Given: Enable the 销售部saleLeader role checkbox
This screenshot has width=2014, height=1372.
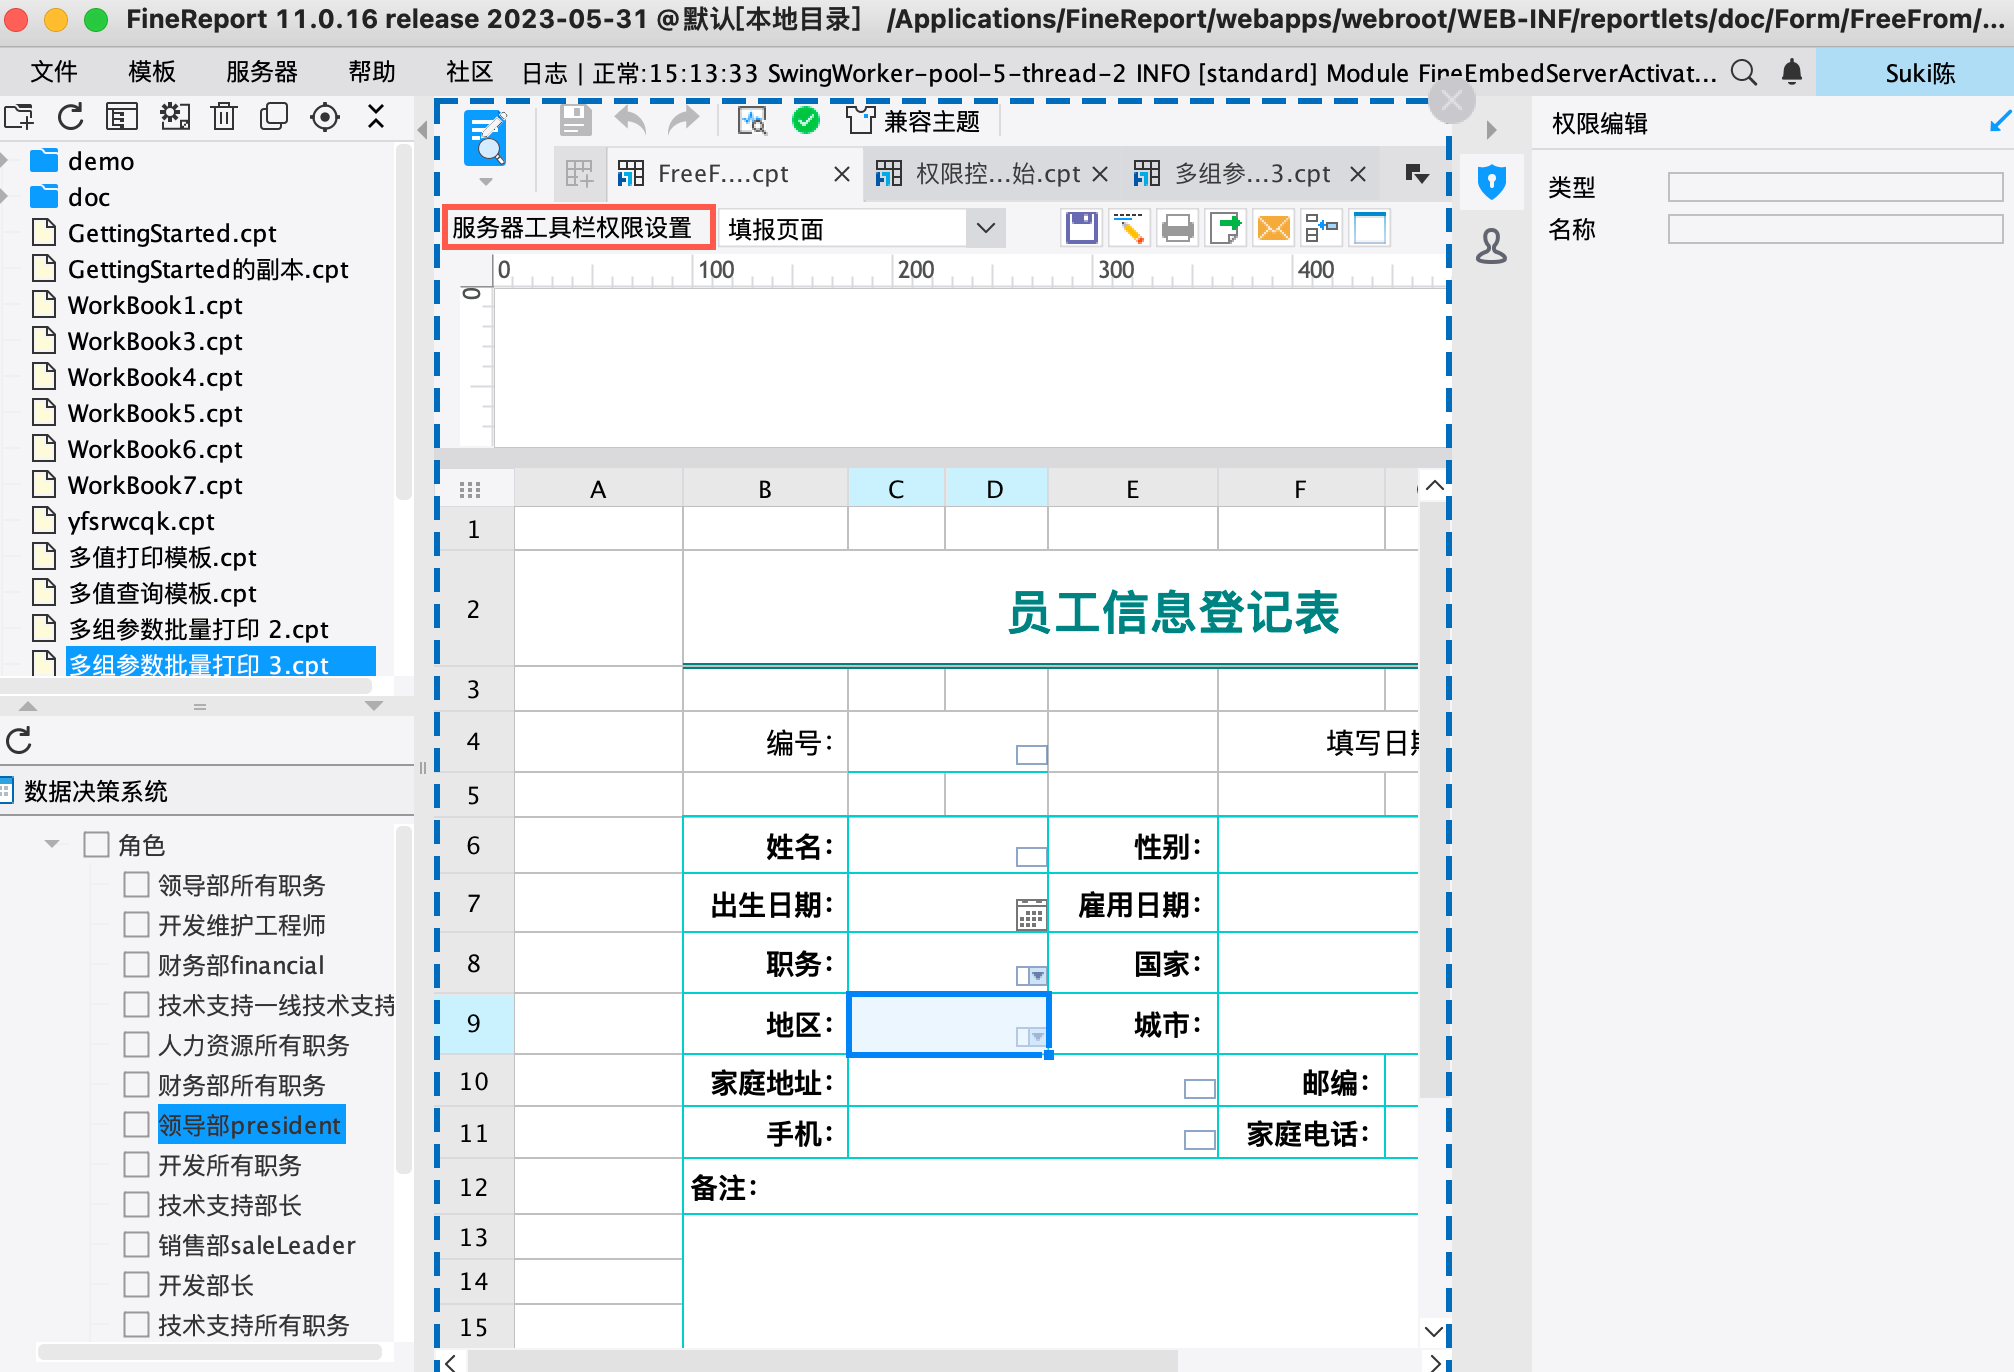Looking at the screenshot, I should pyautogui.click(x=136, y=1244).
